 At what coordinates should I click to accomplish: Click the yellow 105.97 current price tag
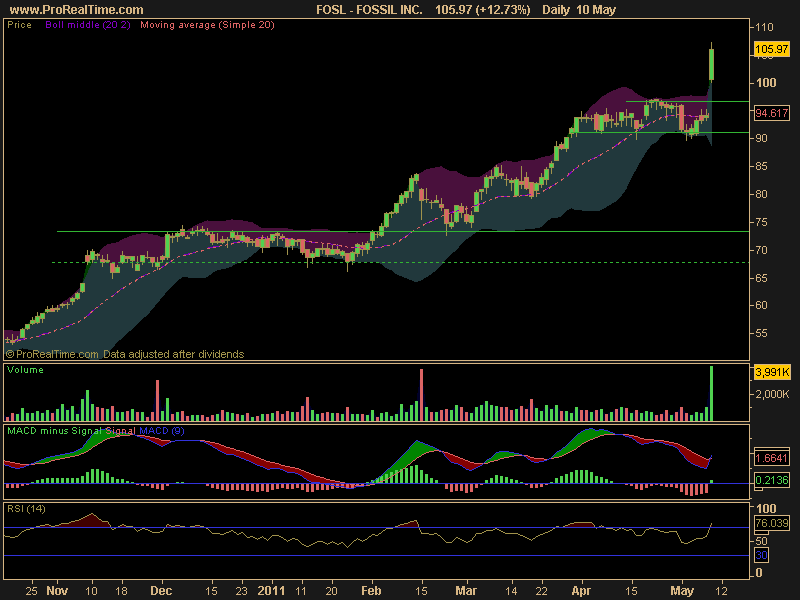[771, 49]
